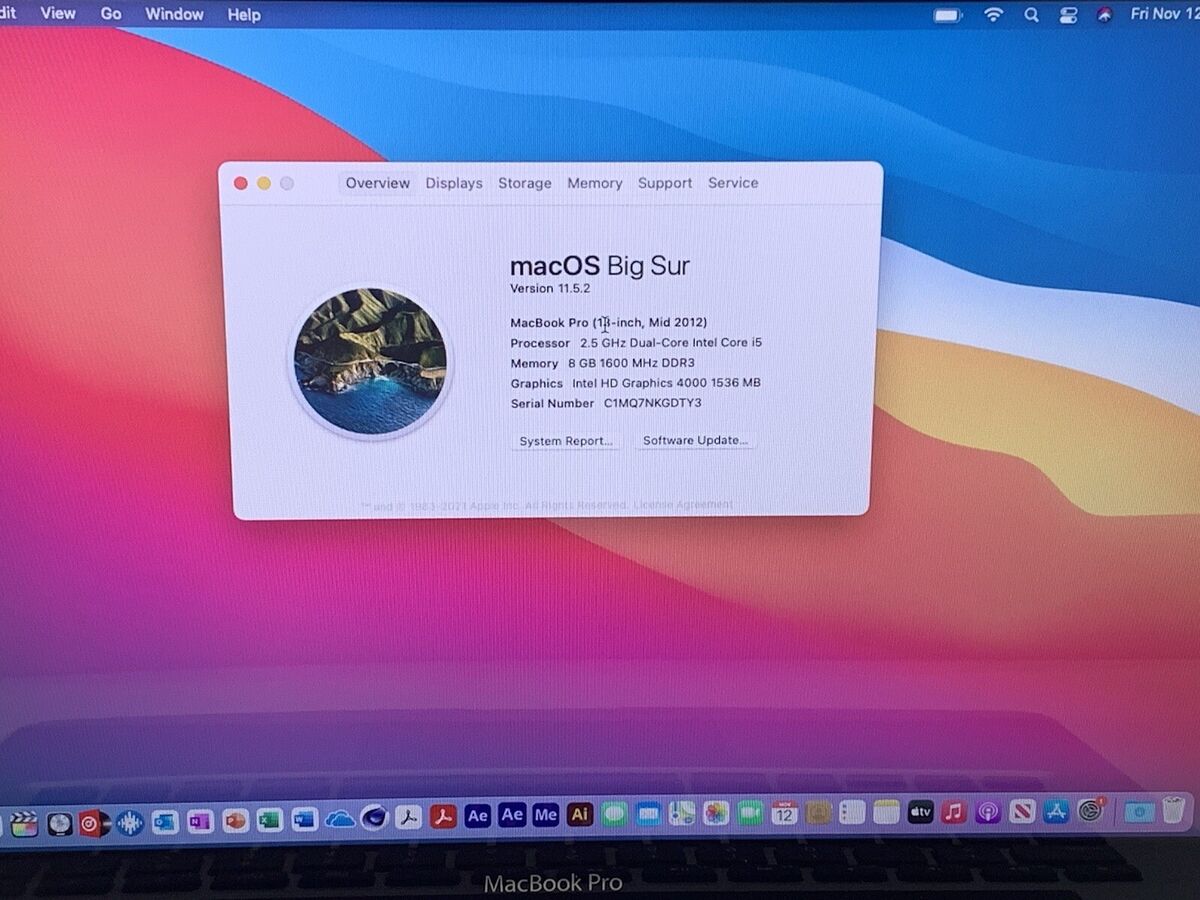Open the Service tab
This screenshot has width=1200, height=900.
[x=733, y=183]
